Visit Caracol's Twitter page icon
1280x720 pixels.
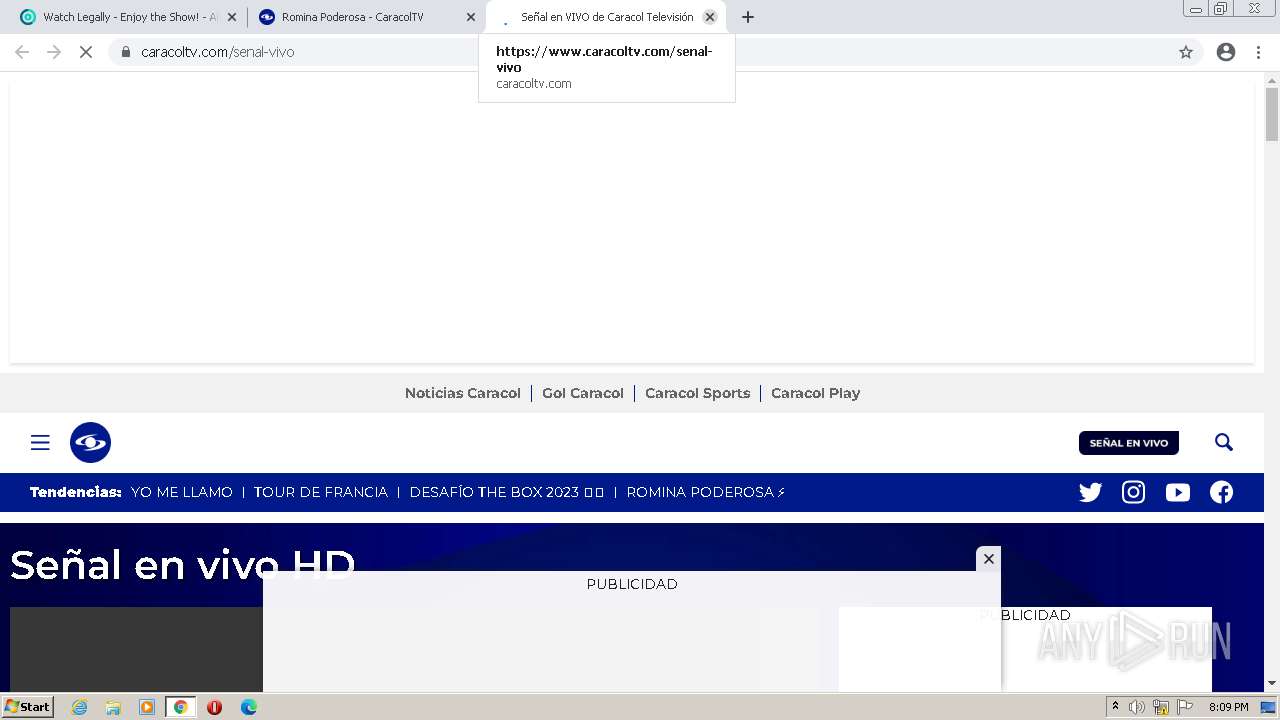tap(1090, 492)
